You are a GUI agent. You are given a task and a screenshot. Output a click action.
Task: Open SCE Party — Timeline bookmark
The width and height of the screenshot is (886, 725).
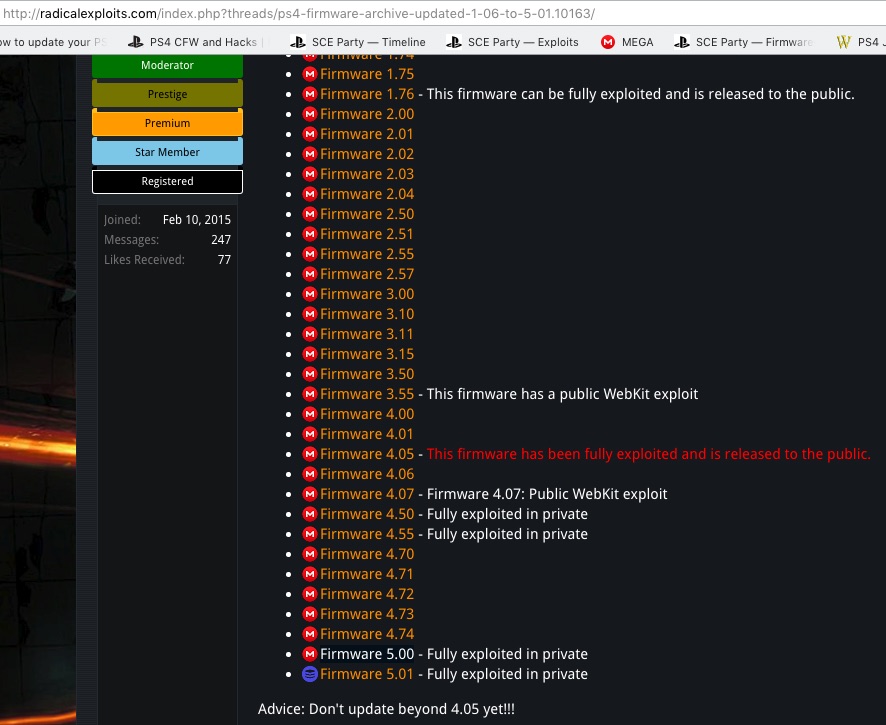pyautogui.click(x=358, y=42)
